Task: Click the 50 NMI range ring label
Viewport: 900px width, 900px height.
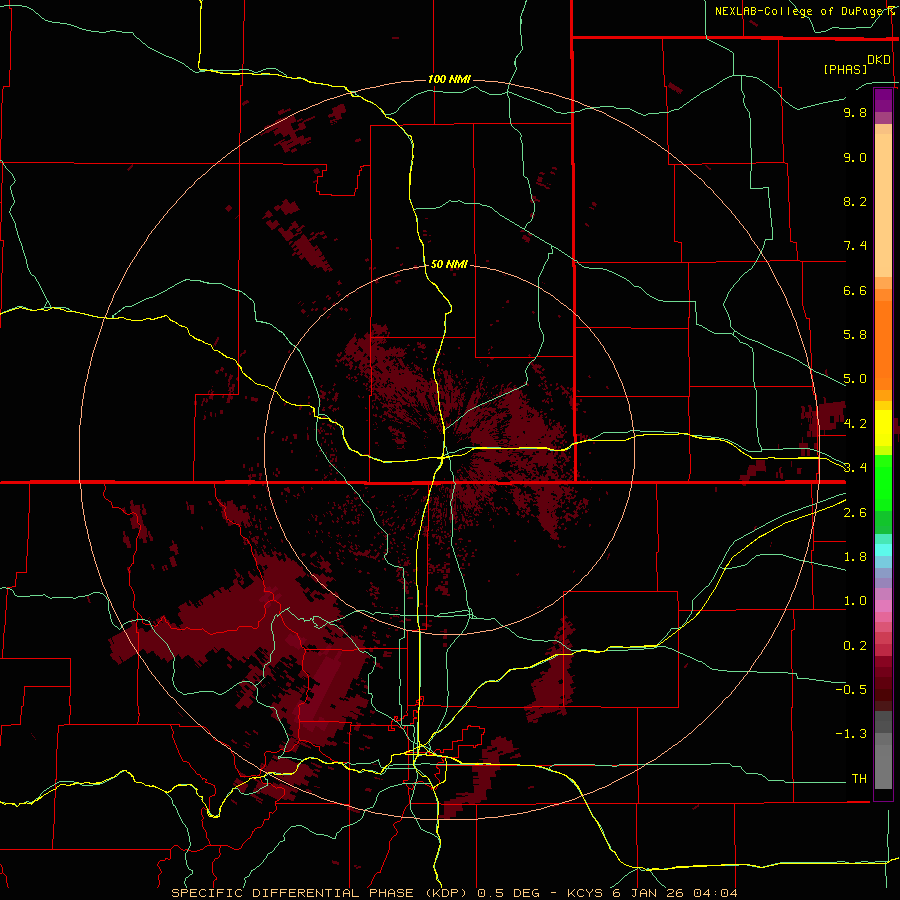Action: (449, 264)
